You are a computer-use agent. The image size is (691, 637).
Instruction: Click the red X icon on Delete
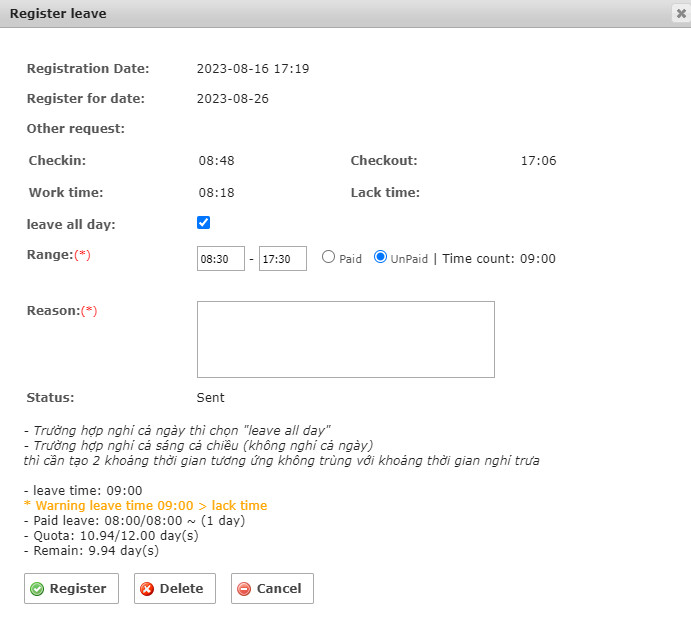click(147, 589)
